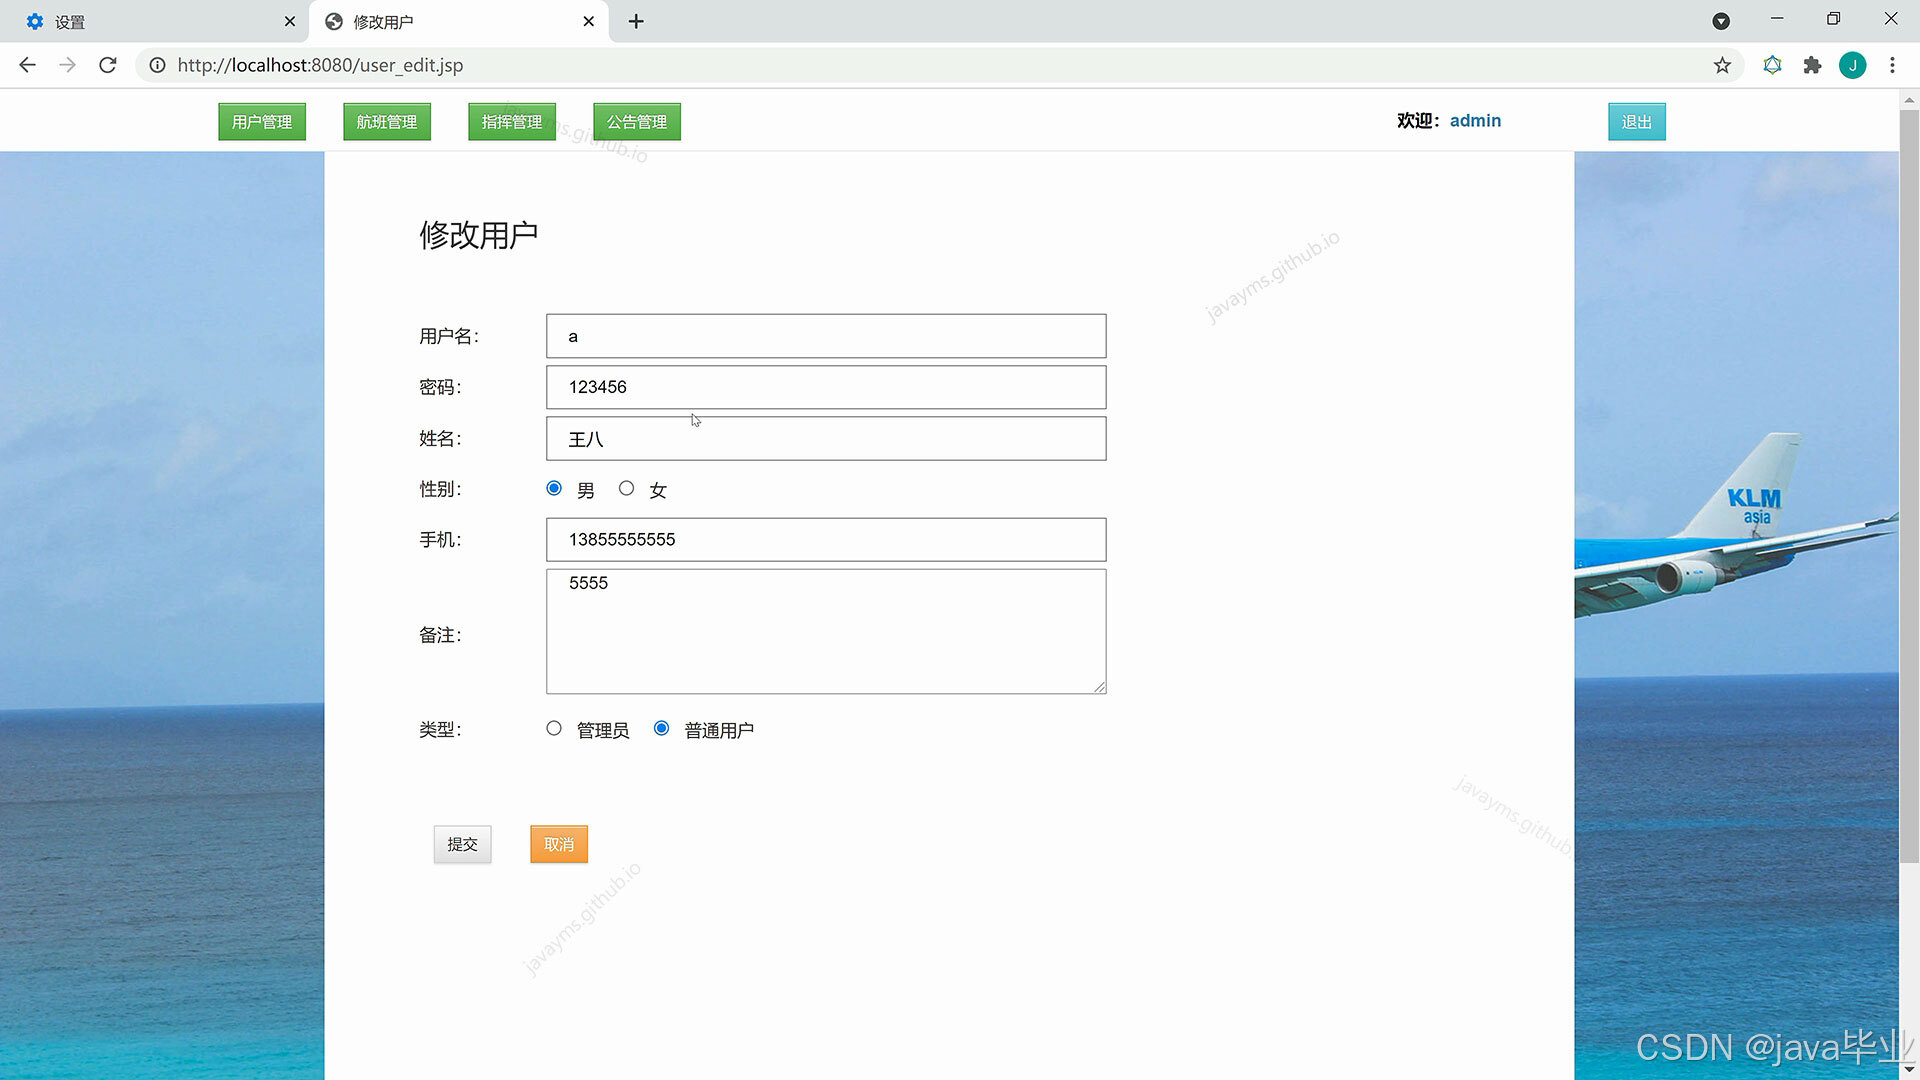
Task: Switch to the 设置 tab
Action: [x=155, y=21]
